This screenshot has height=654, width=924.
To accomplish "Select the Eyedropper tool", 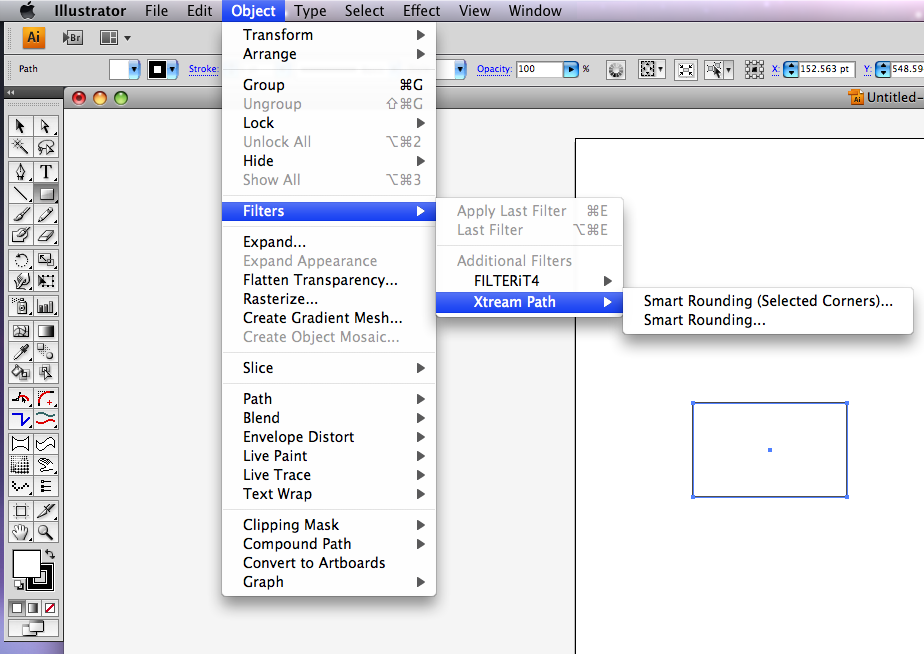I will click(21, 352).
